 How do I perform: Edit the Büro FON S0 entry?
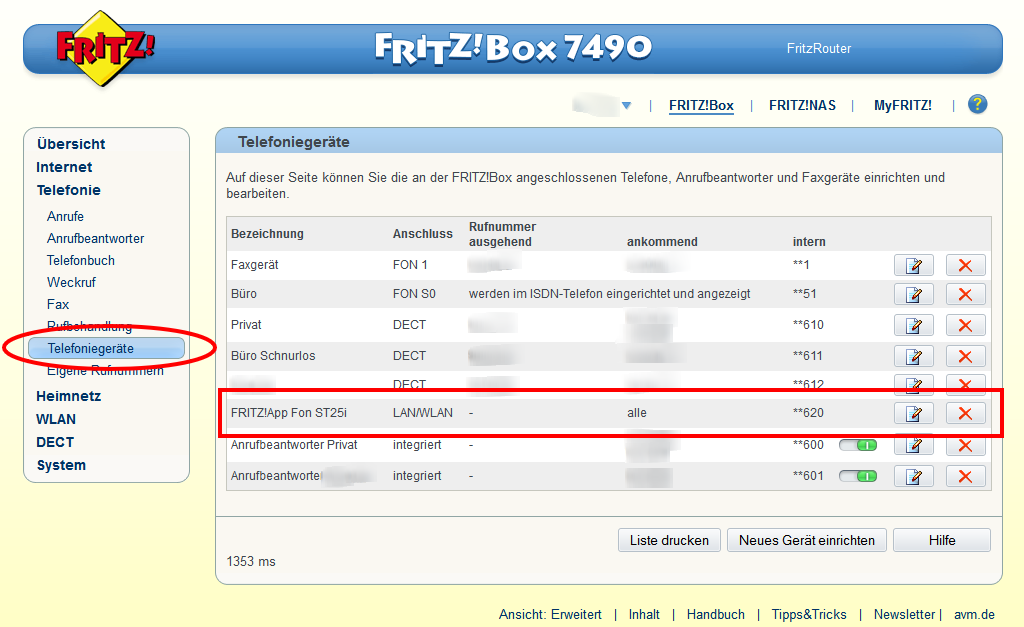point(914,295)
